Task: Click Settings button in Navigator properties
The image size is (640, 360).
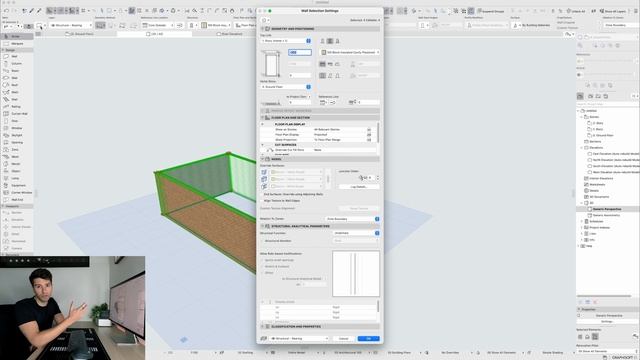Action: coord(607,322)
